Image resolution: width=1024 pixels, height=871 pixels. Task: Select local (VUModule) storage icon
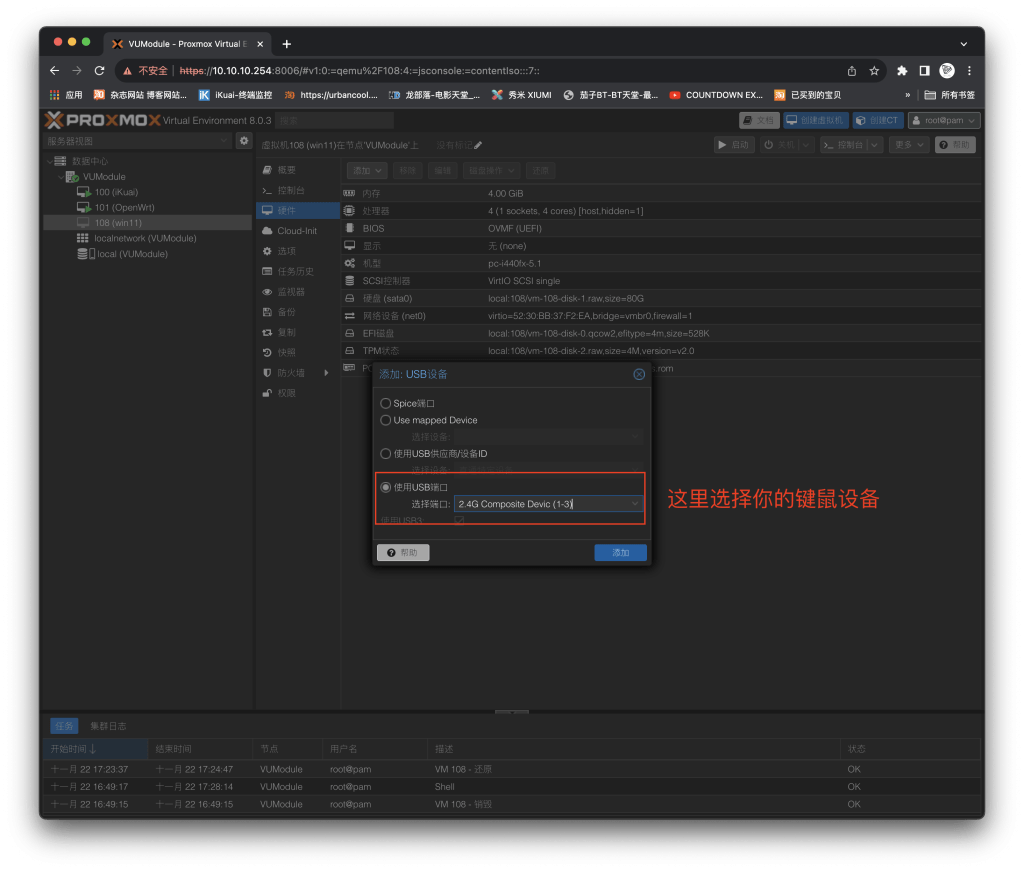pyautogui.click(x=83, y=254)
